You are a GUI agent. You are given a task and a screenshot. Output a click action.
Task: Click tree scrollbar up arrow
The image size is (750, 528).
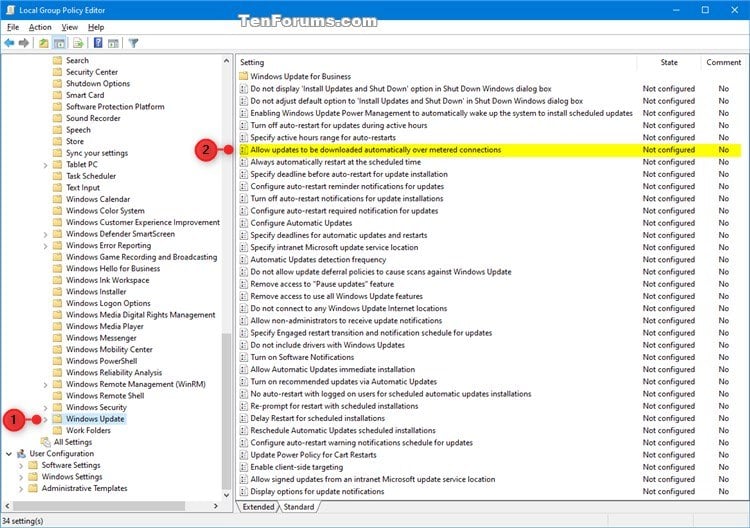coord(227,61)
